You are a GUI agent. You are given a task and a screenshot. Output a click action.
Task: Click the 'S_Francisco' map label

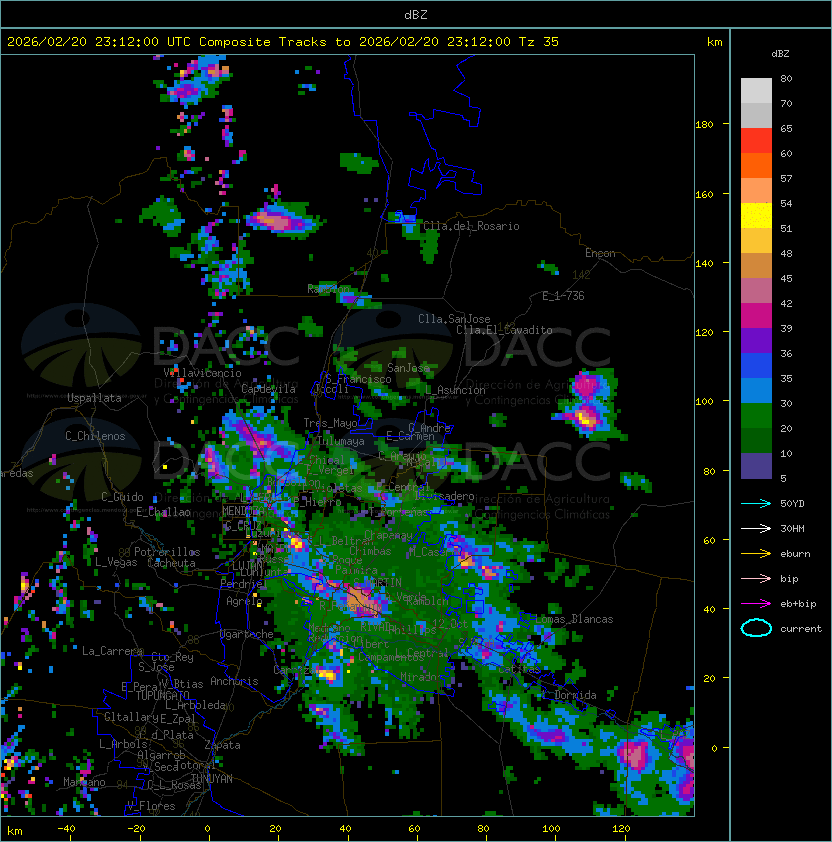point(358,379)
